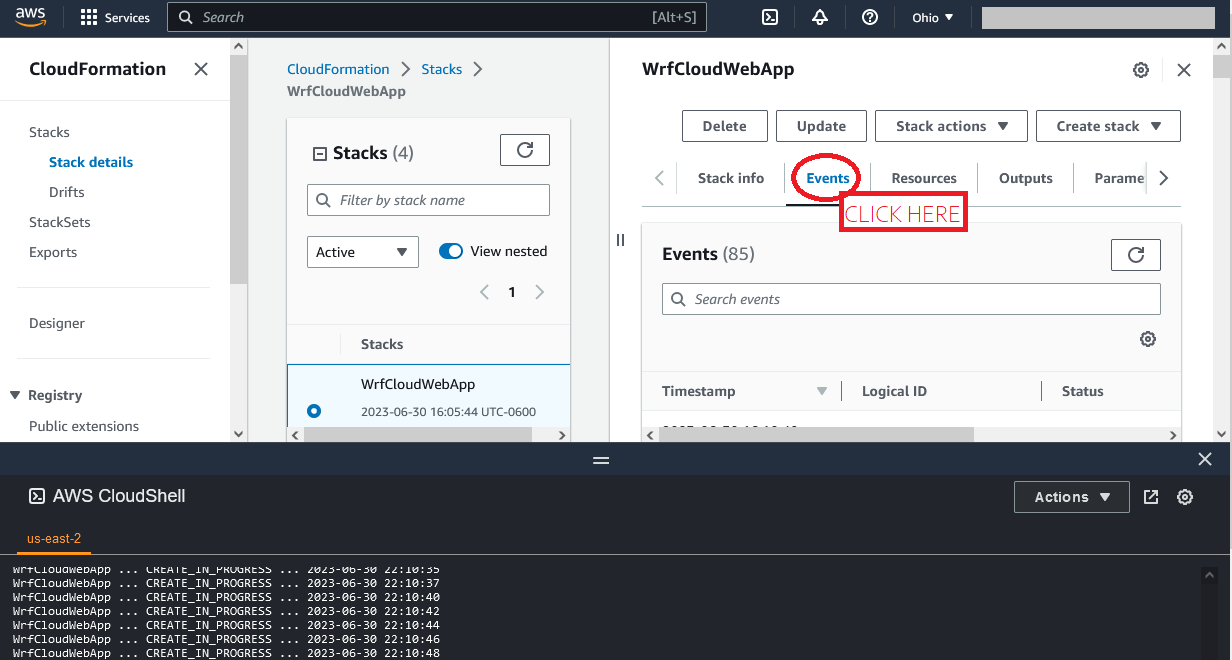Image resolution: width=1232 pixels, height=660 pixels.
Task: Open stack detail settings gear icon
Action: click(1140, 70)
